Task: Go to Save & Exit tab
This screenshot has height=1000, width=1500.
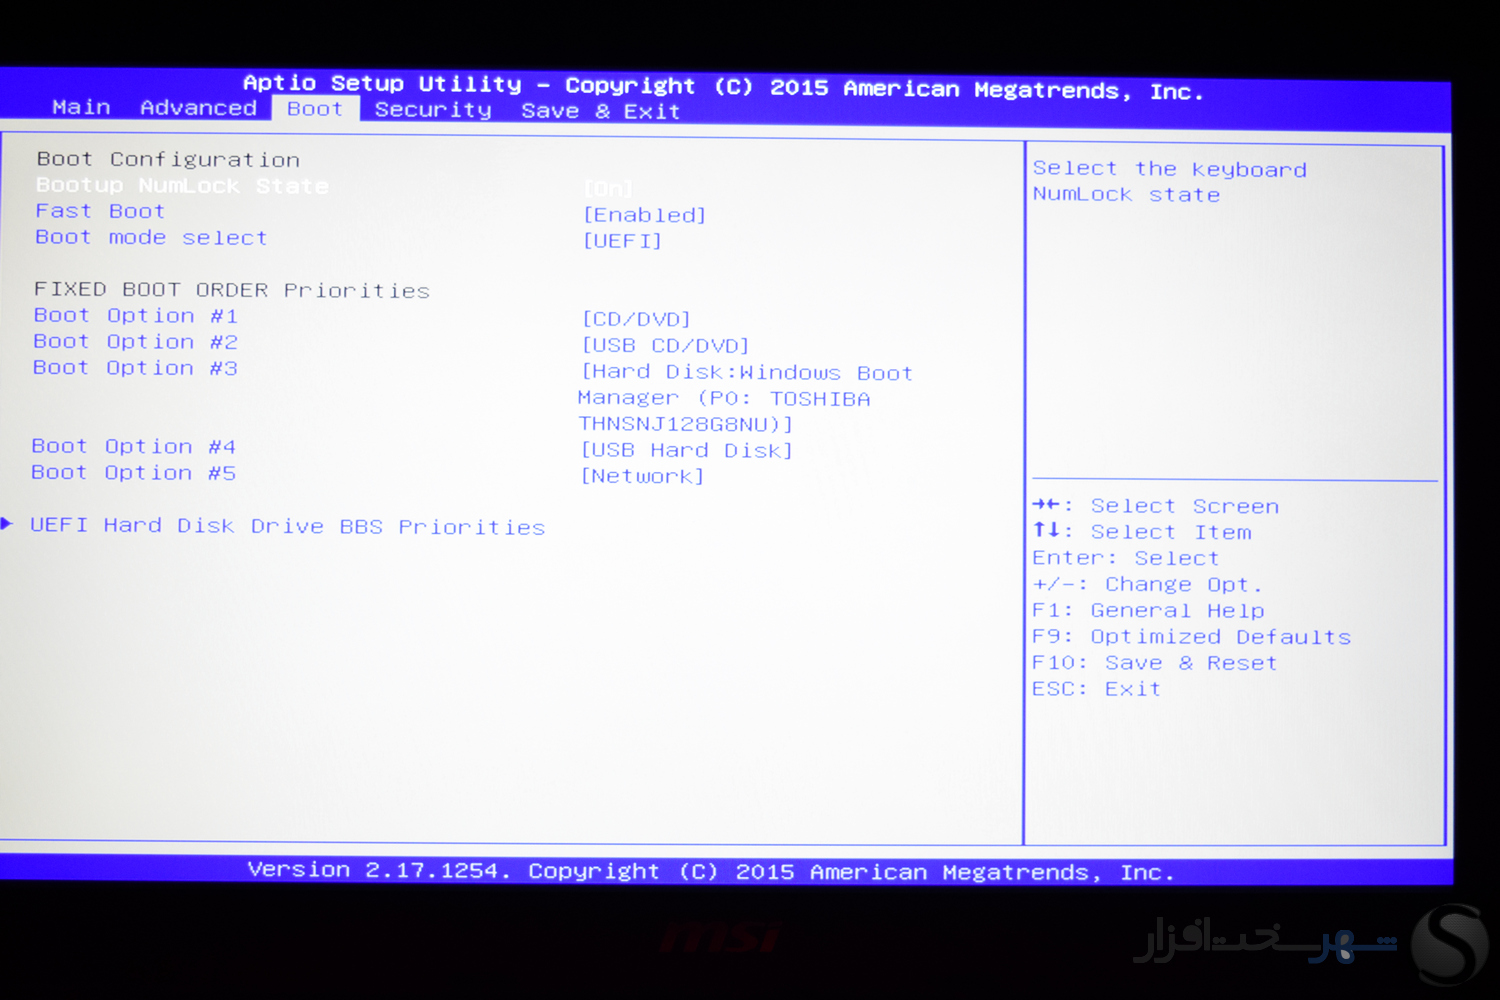Action: [600, 111]
